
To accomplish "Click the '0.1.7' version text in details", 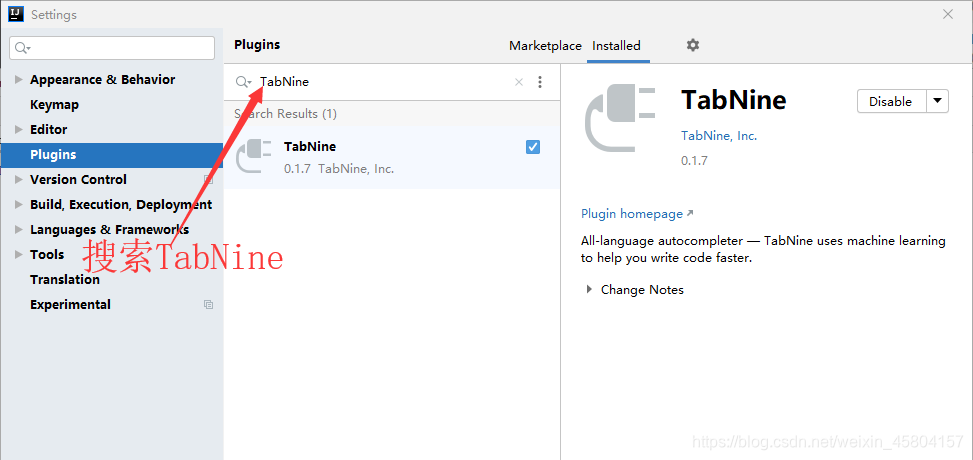I will pos(694,161).
